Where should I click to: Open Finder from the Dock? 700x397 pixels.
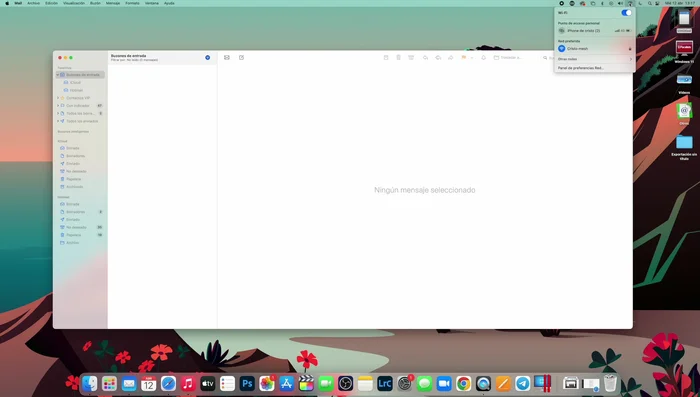pyautogui.click(x=90, y=383)
